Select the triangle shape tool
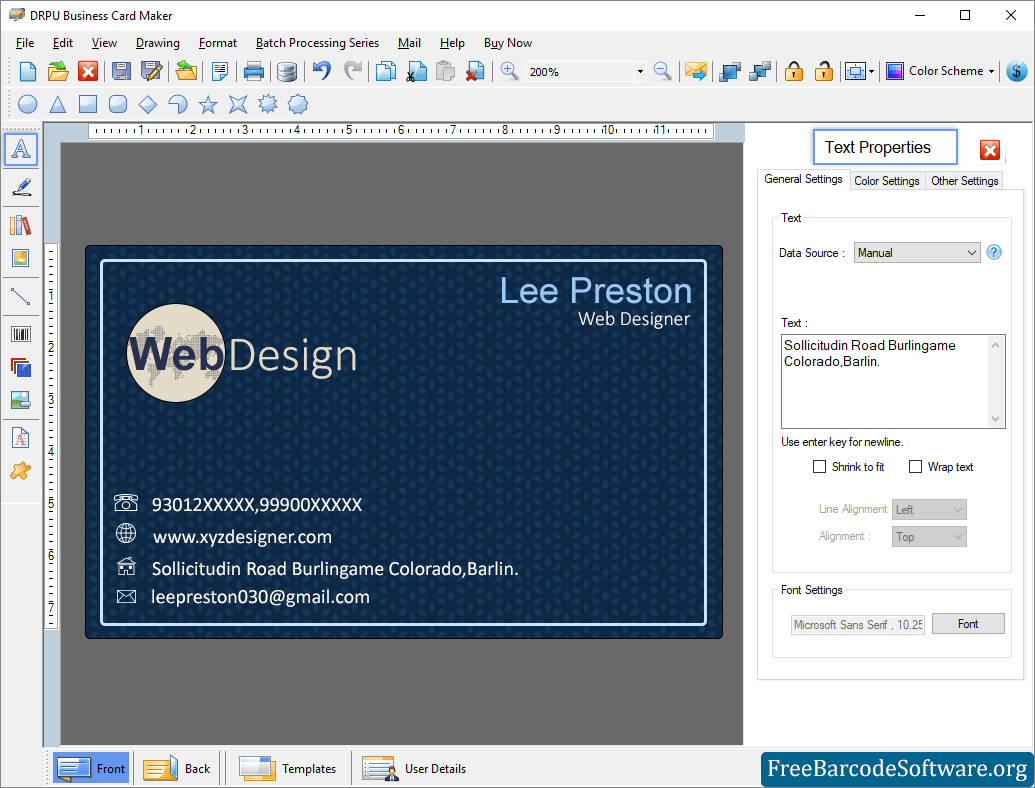The height and width of the screenshot is (788, 1035). point(58,104)
